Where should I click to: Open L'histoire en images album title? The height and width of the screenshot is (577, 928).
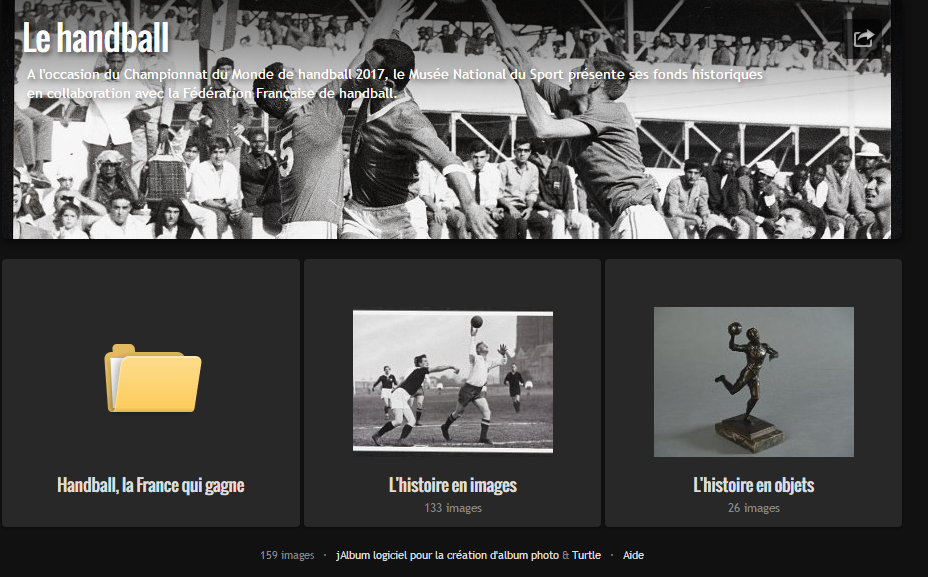453,485
